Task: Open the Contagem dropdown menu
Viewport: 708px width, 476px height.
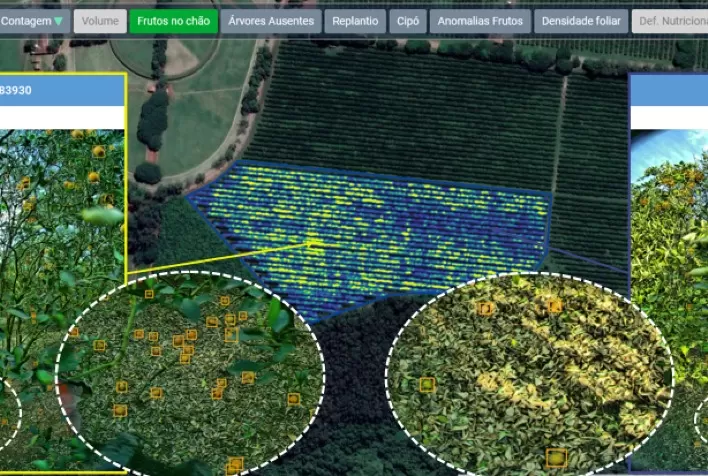Action: tap(33, 21)
